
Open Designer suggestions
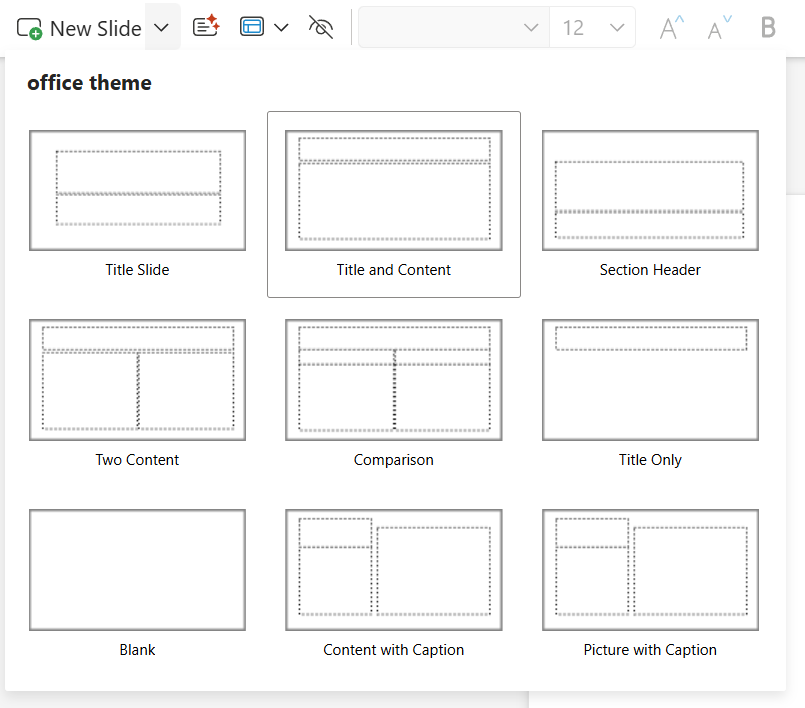click(206, 27)
